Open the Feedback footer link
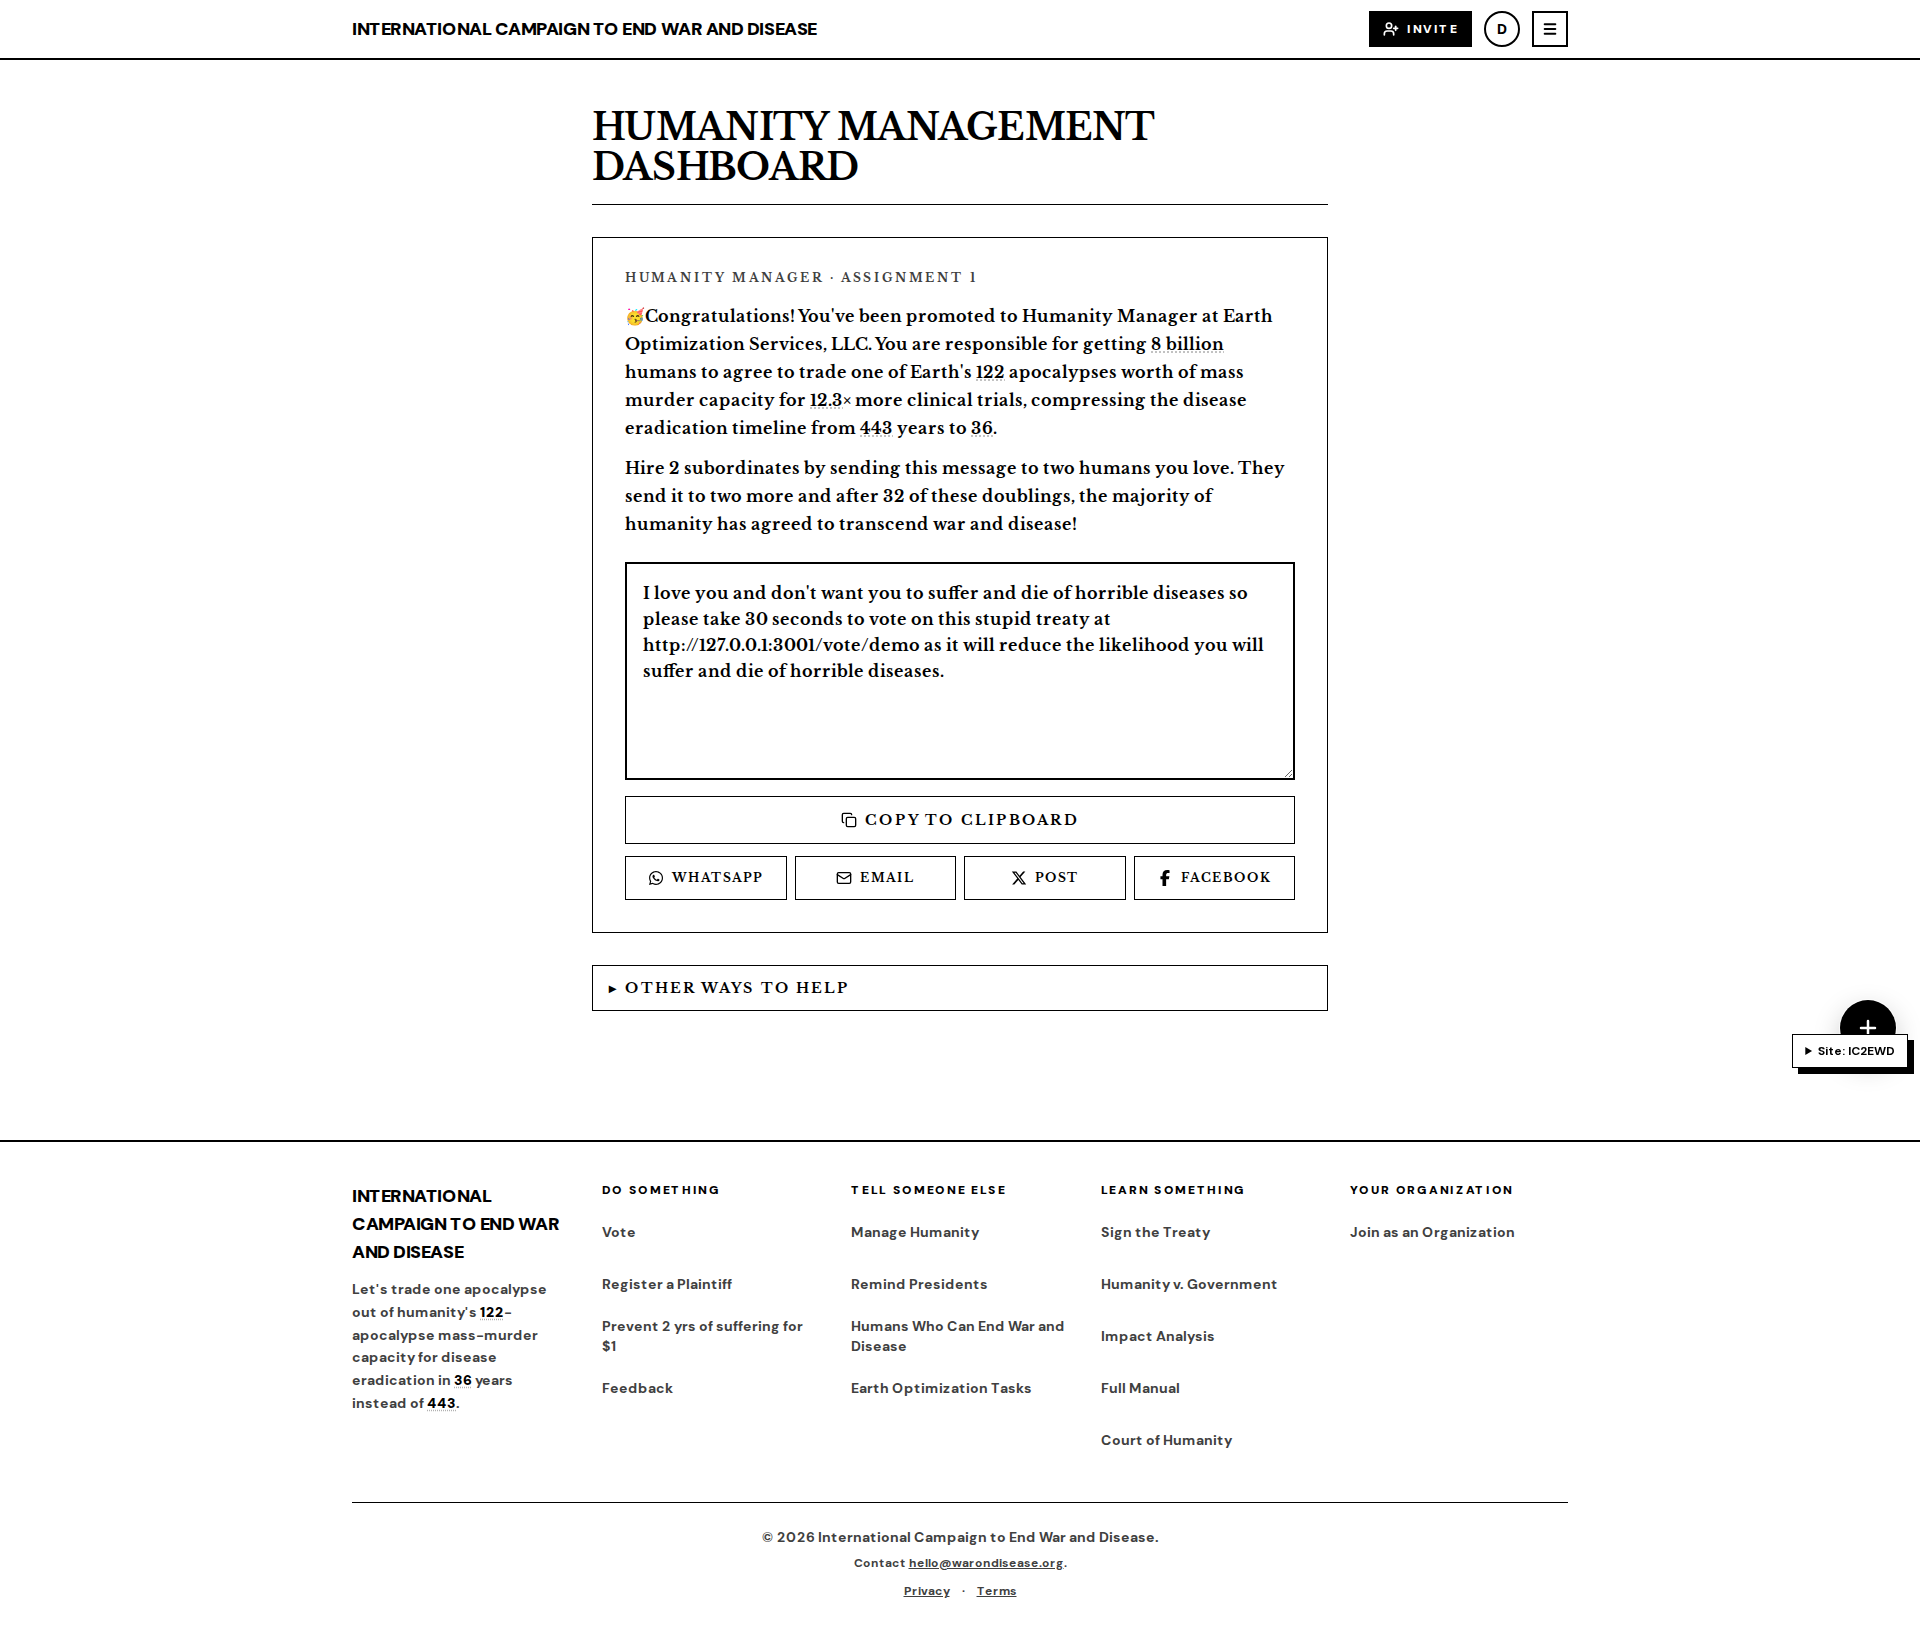The height and width of the screenshot is (1639, 1920). point(637,1388)
